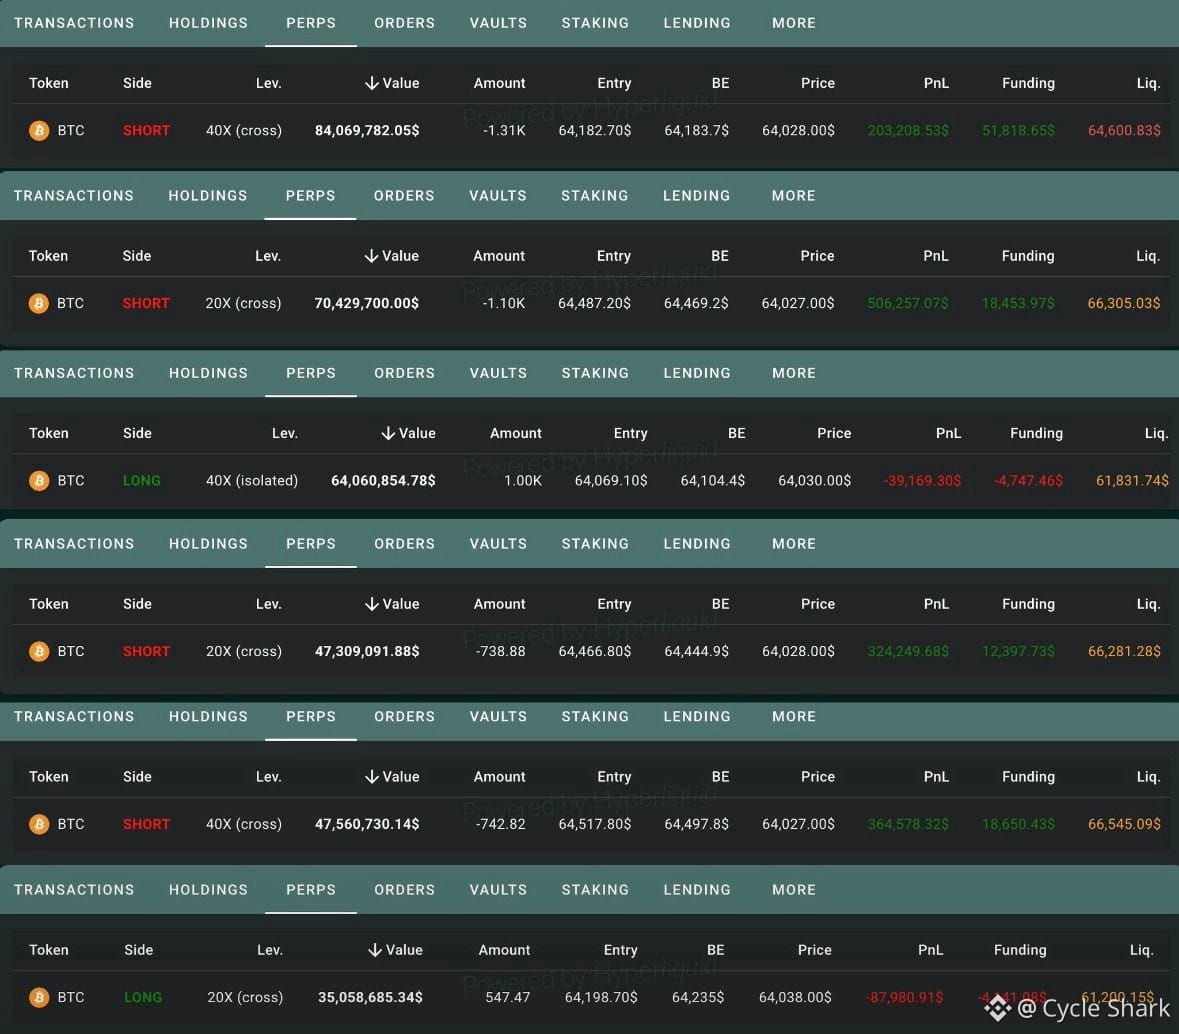1179x1034 pixels.
Task: Select the 70,429,700.00$ position value
Action: [x=366, y=304]
